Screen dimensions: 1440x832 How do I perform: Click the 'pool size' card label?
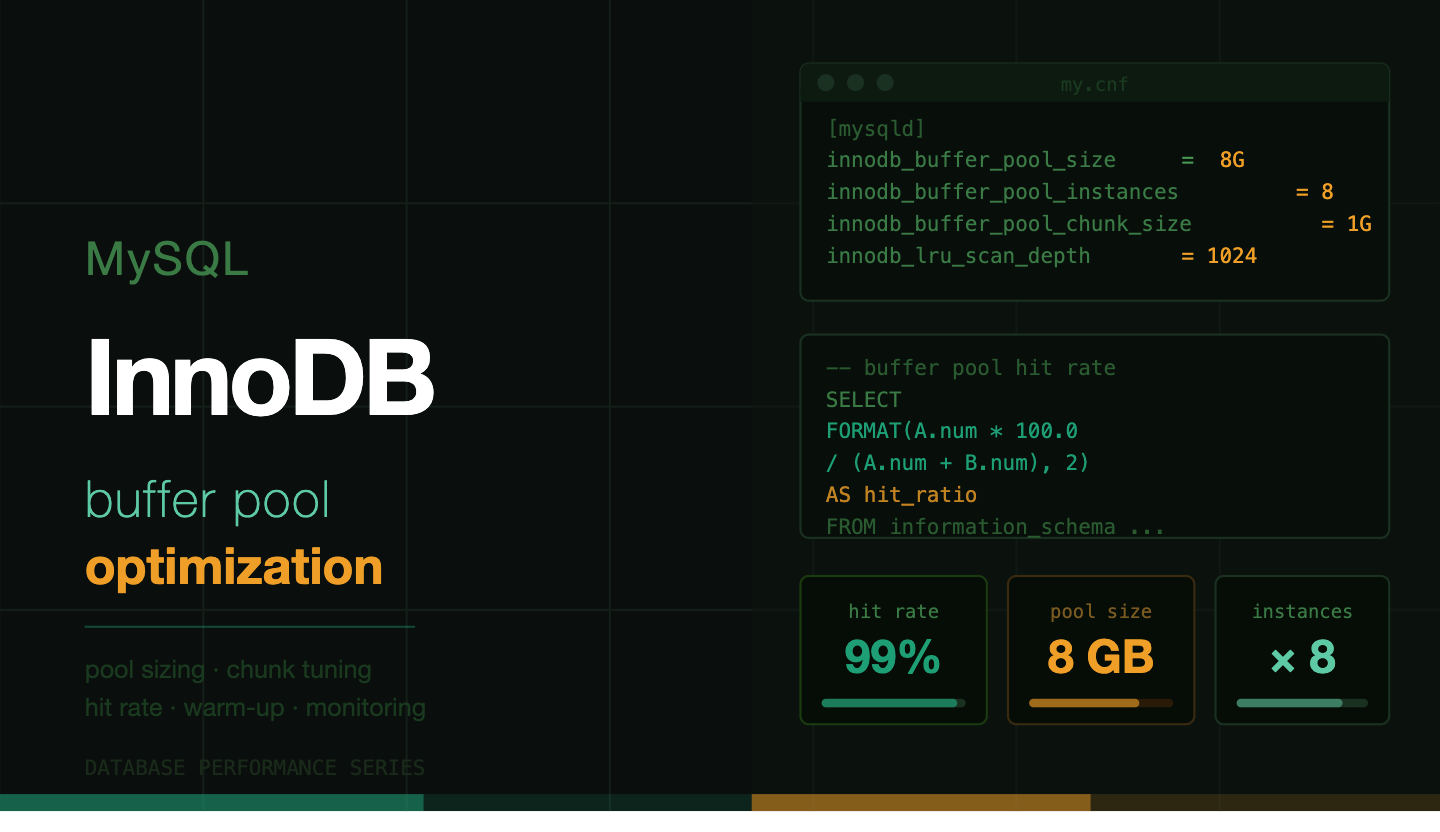[1101, 611]
